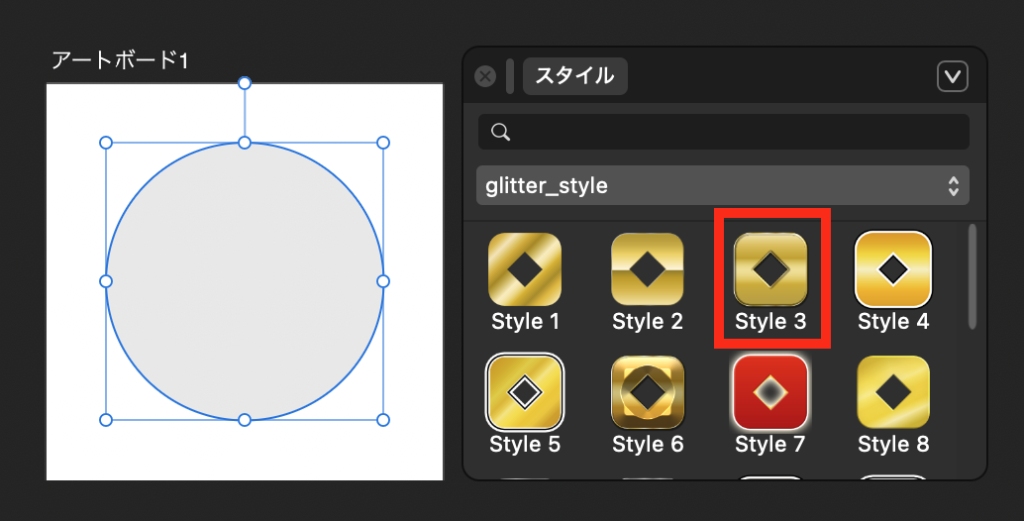Choose the Style 4 gold swatch
Screen dimensions: 1024x521
tap(893, 269)
